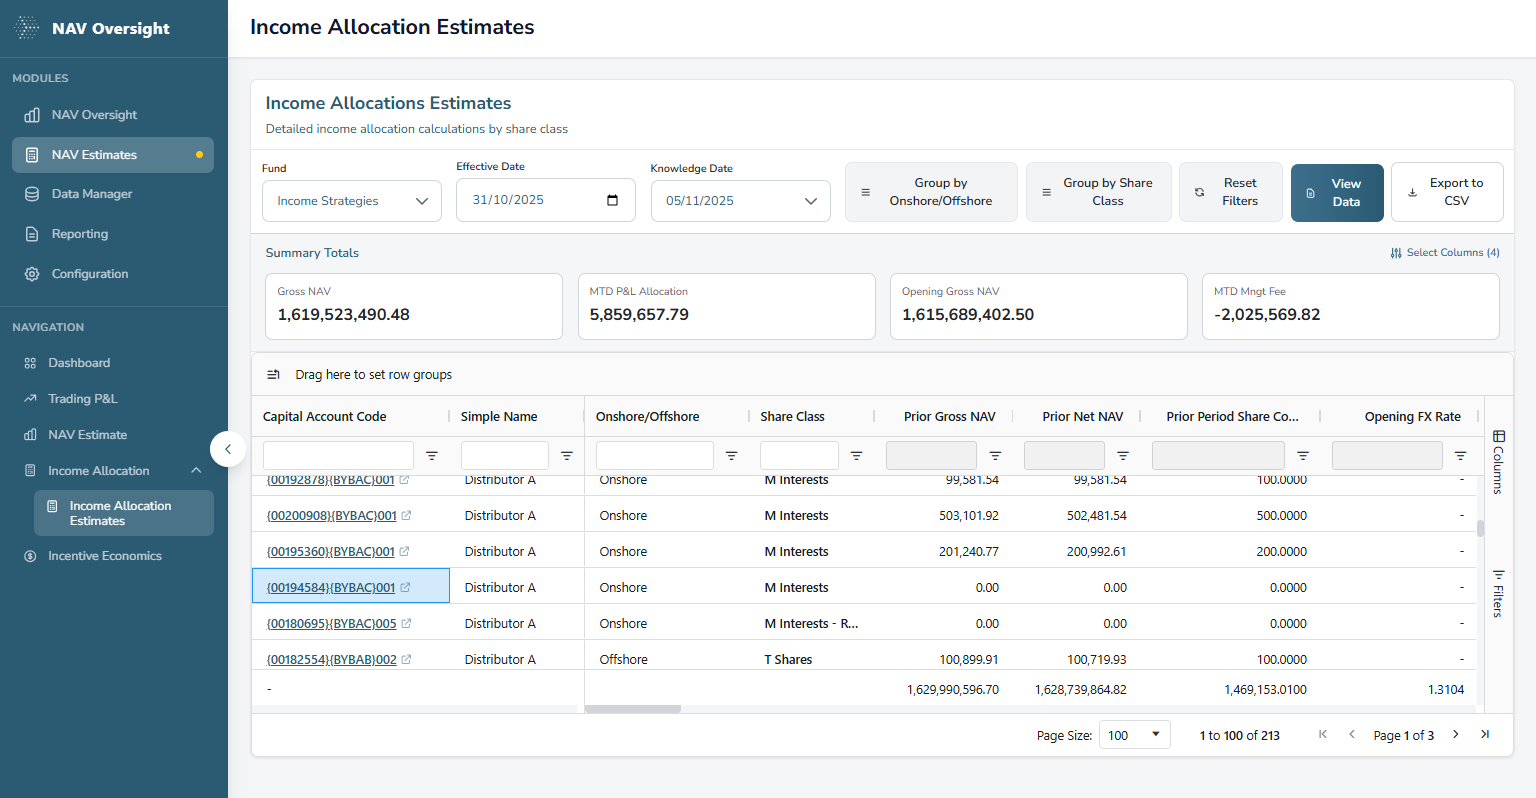Open Data Manager module in sidebar
The height and width of the screenshot is (798, 1536).
[92, 194]
